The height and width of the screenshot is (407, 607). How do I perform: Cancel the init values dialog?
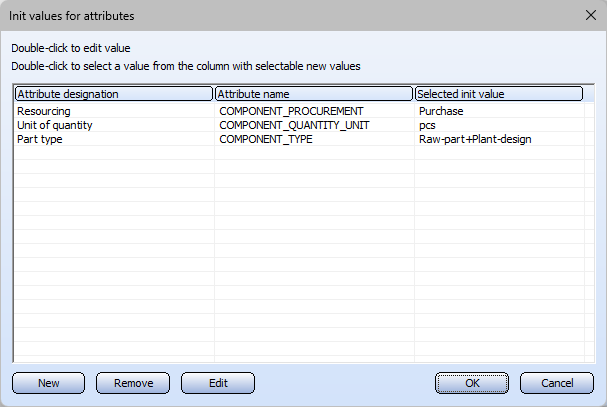557,383
